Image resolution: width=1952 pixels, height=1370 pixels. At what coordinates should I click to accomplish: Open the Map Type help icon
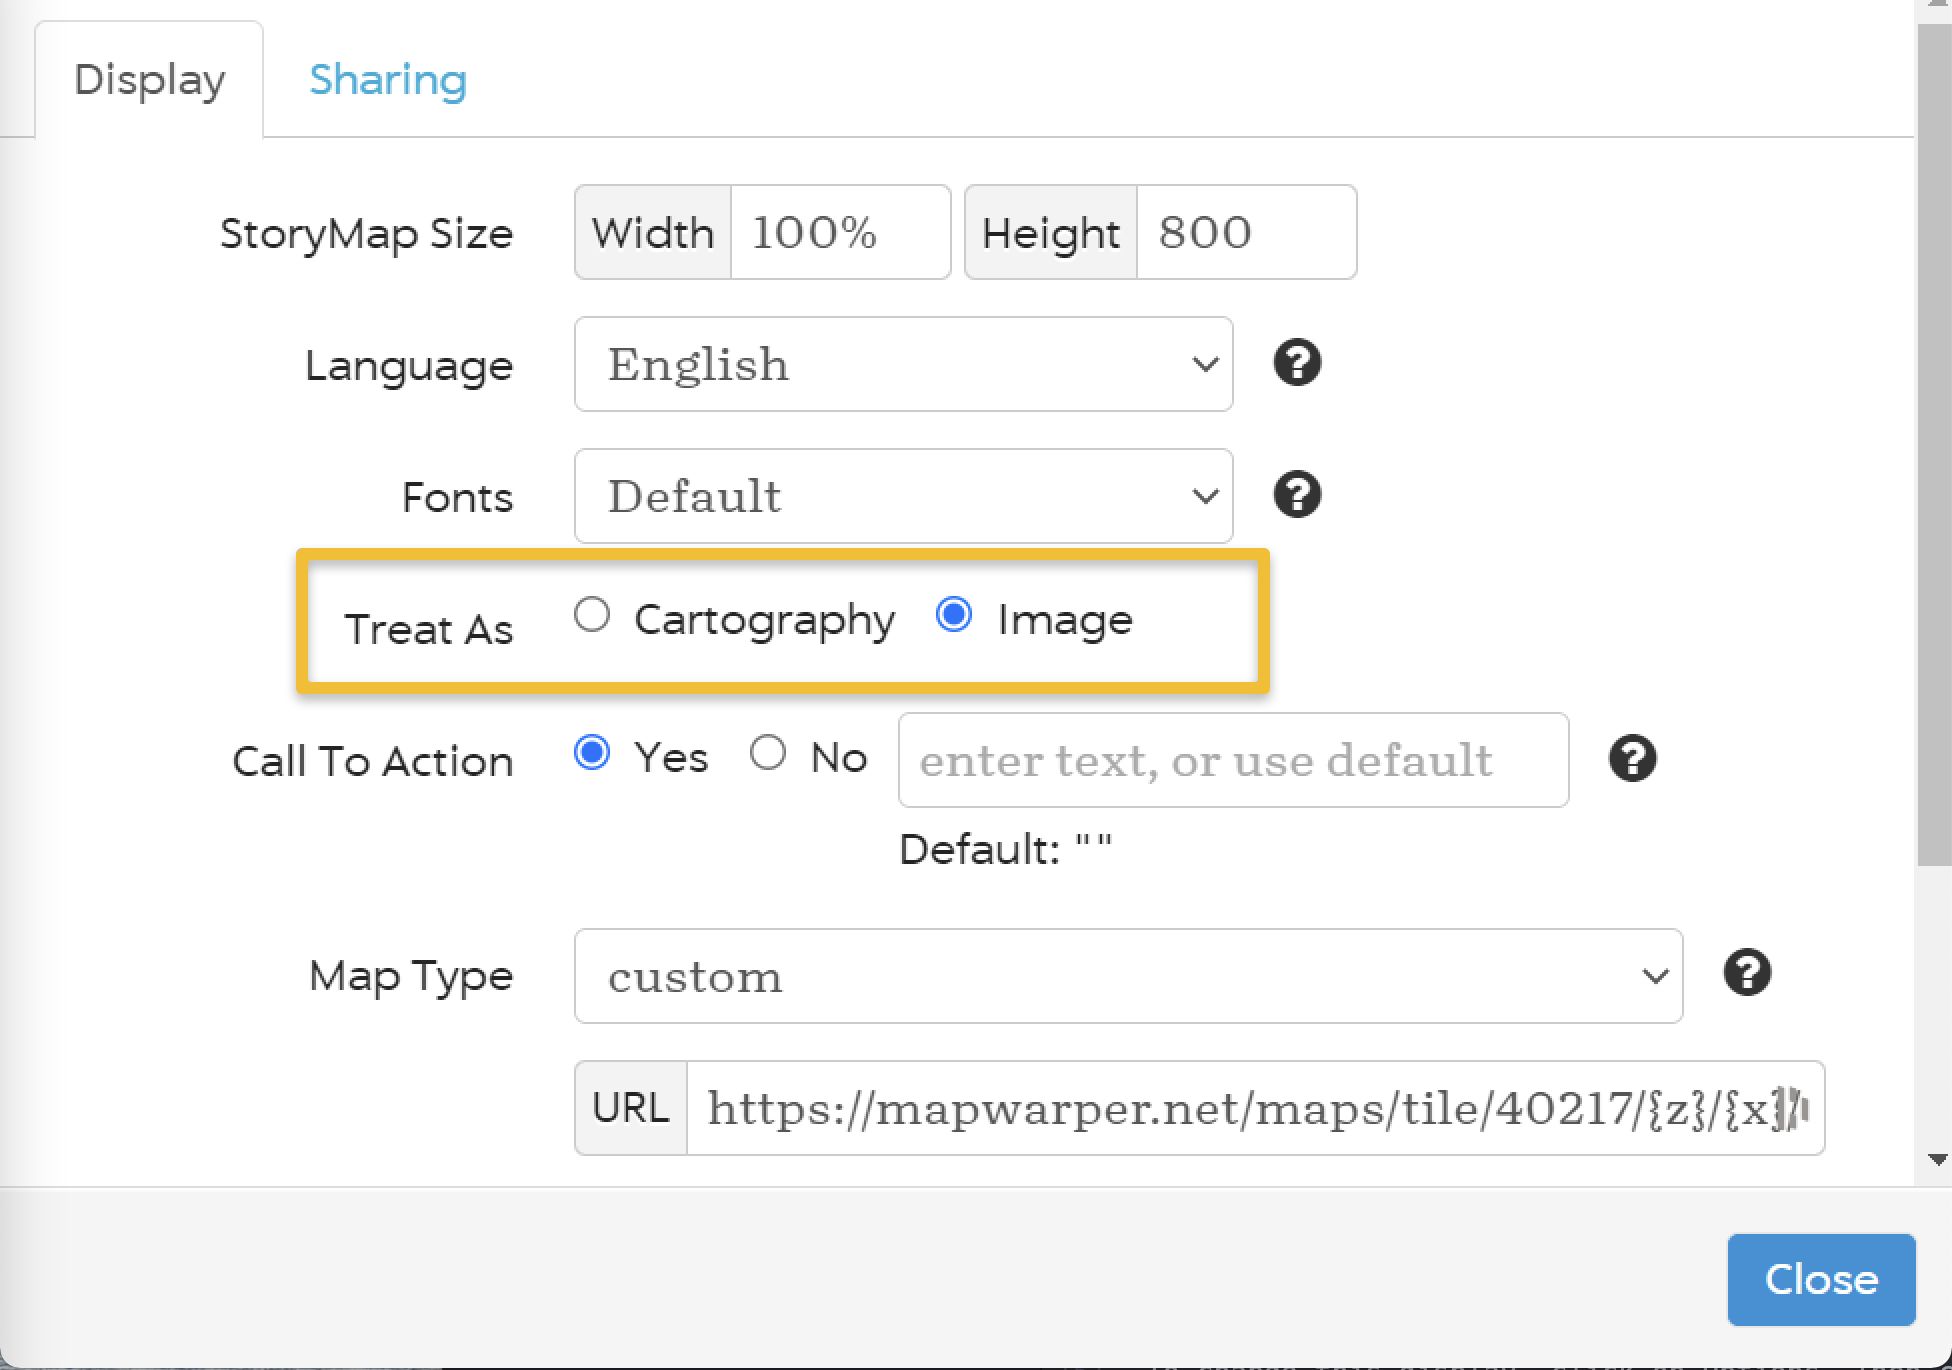click(x=1747, y=973)
